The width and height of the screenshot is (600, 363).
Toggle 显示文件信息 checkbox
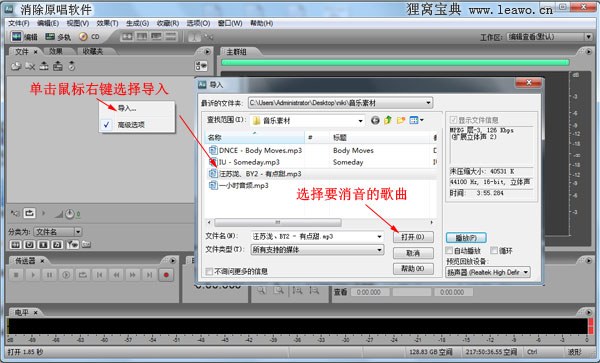pos(453,120)
